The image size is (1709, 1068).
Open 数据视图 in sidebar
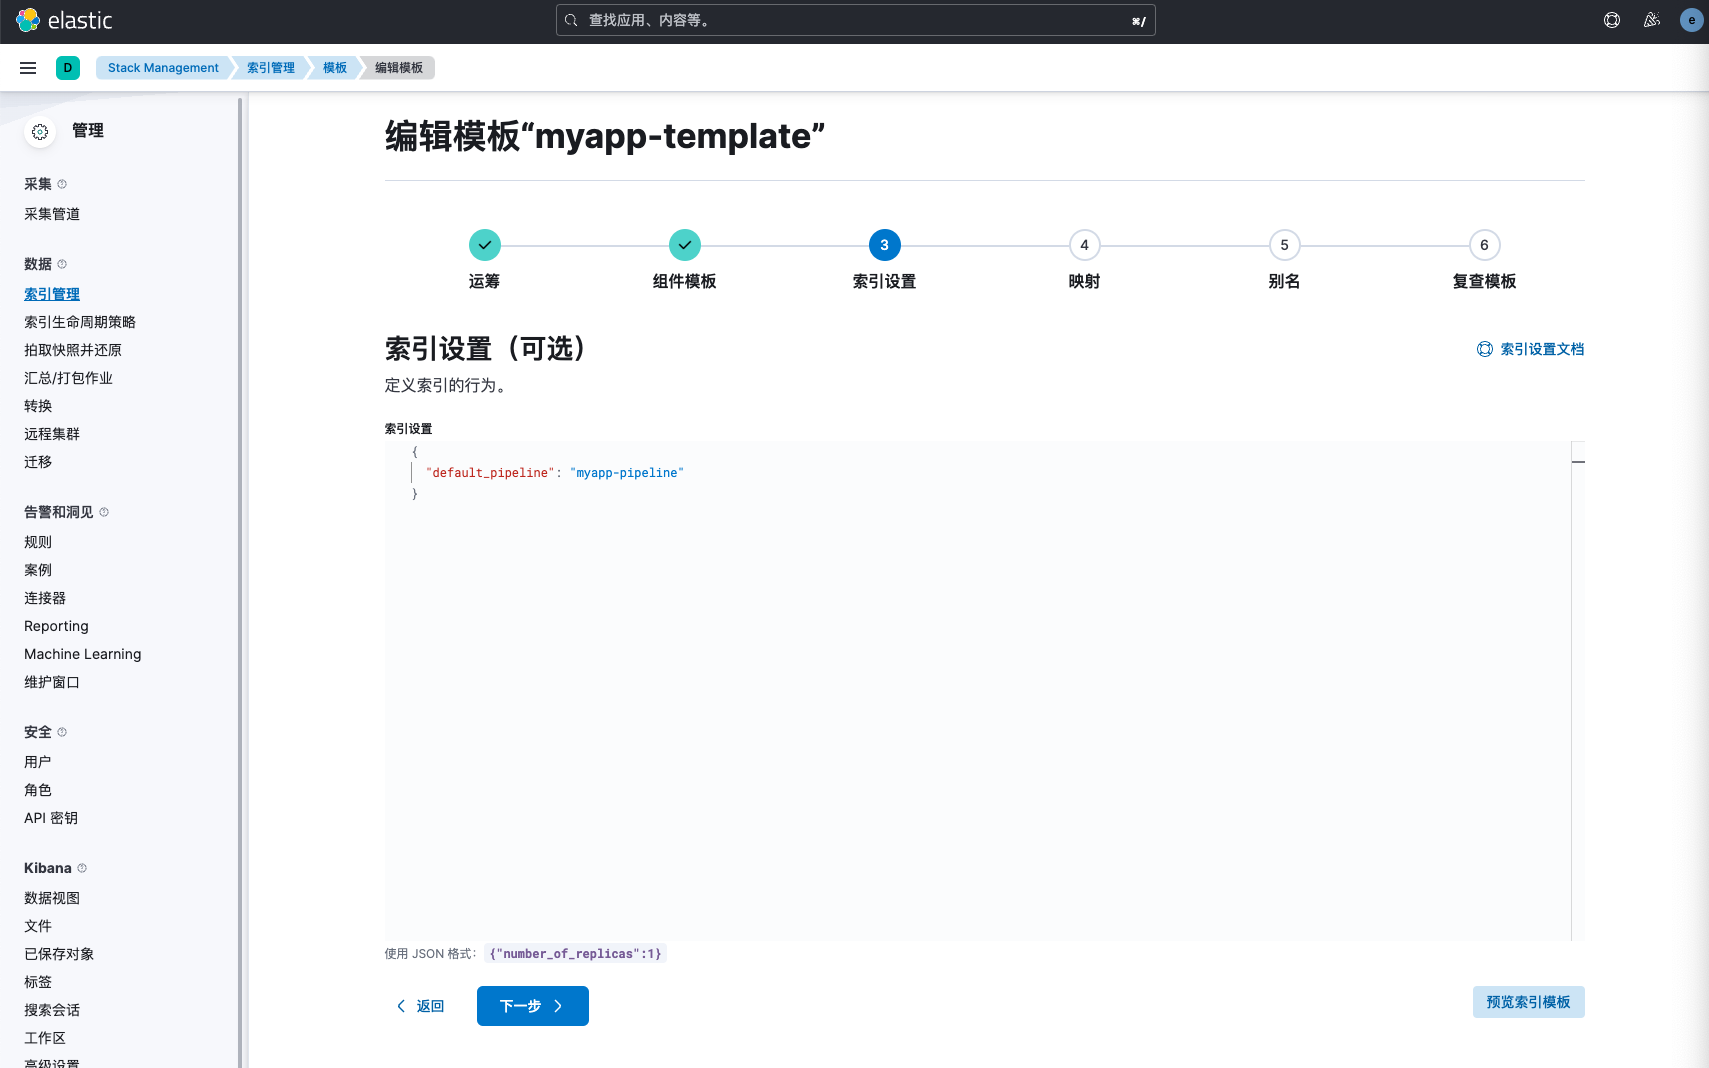pos(52,898)
